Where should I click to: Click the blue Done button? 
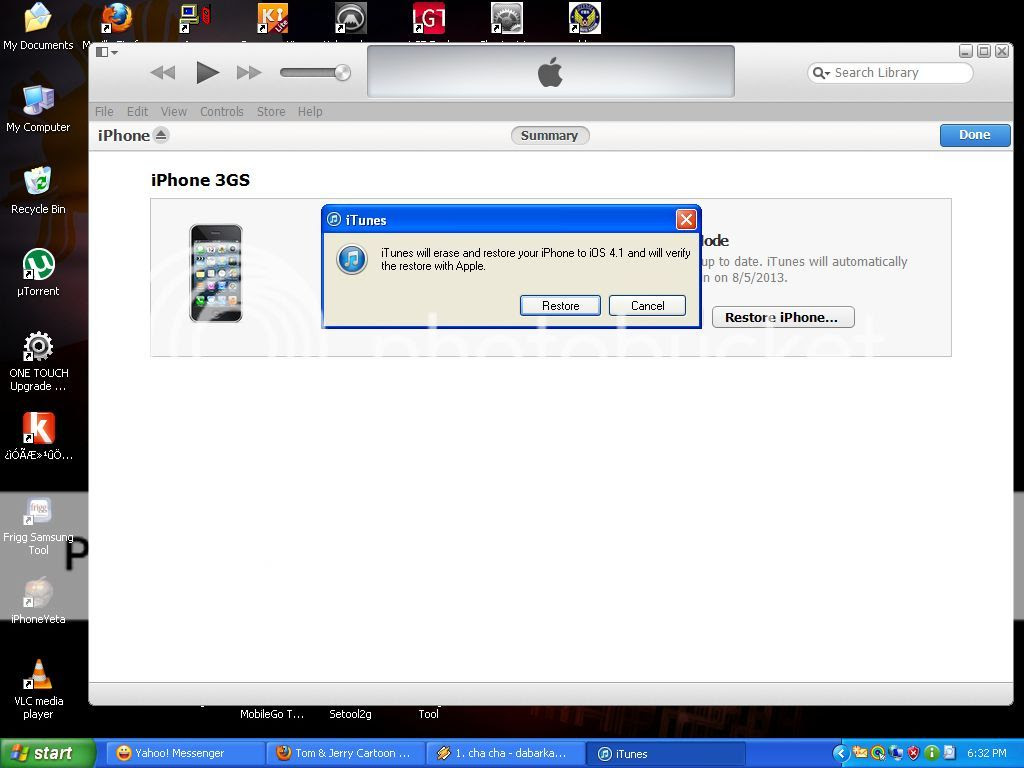[x=974, y=135]
